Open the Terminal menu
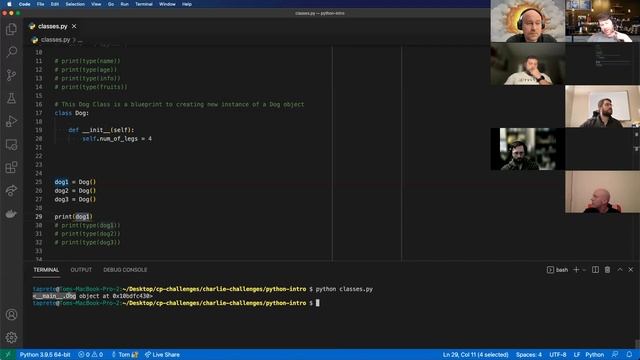640x360 pixels. (x=144, y=4)
